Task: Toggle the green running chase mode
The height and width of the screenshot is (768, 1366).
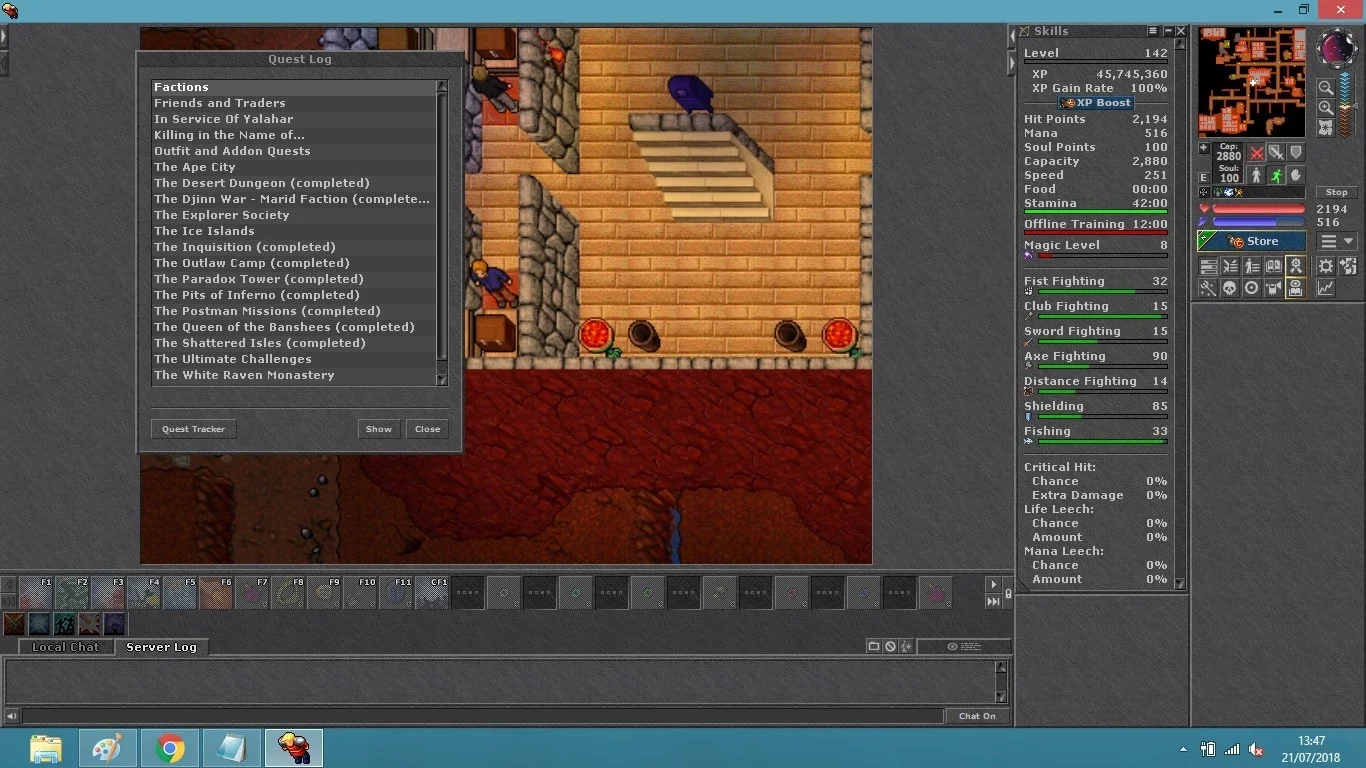Action: [x=1276, y=176]
